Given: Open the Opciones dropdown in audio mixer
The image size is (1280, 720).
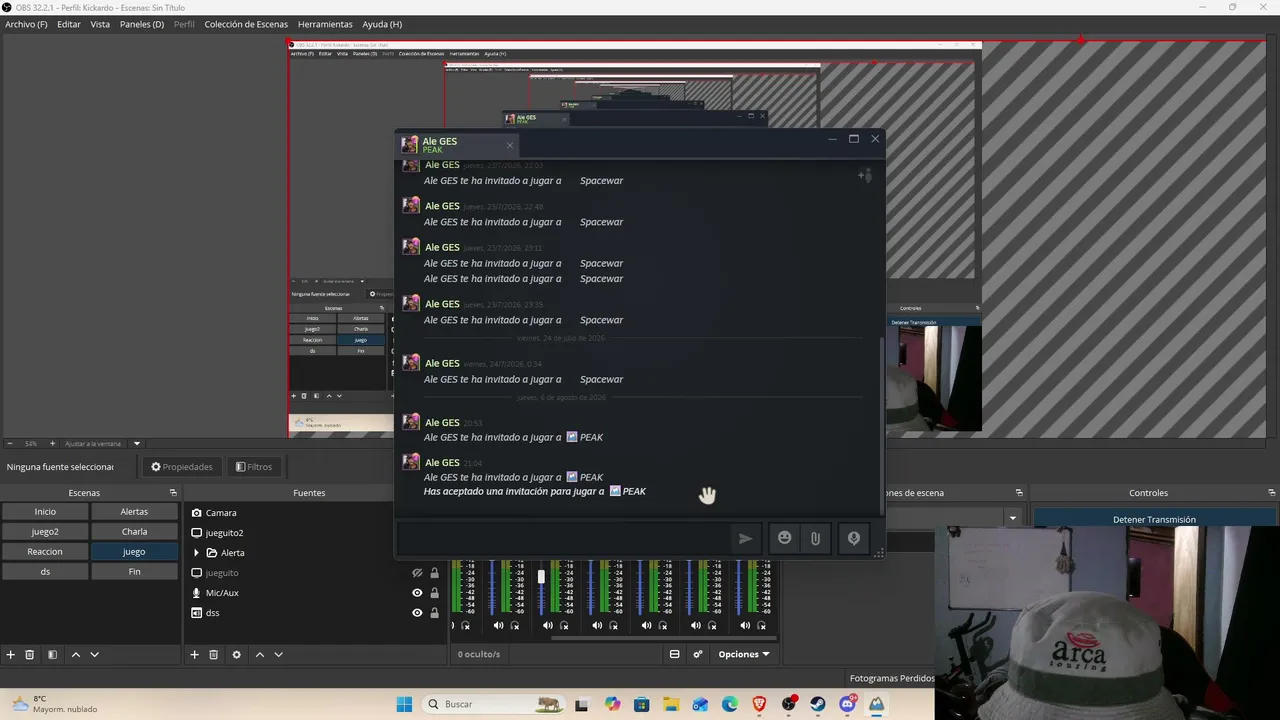Looking at the screenshot, I should pyautogui.click(x=744, y=654).
